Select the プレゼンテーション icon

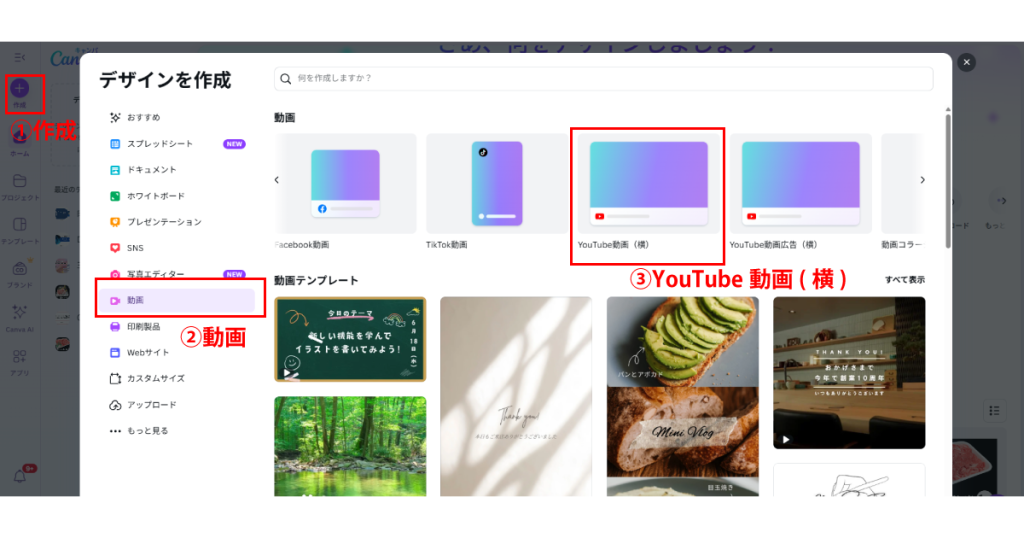(x=115, y=222)
